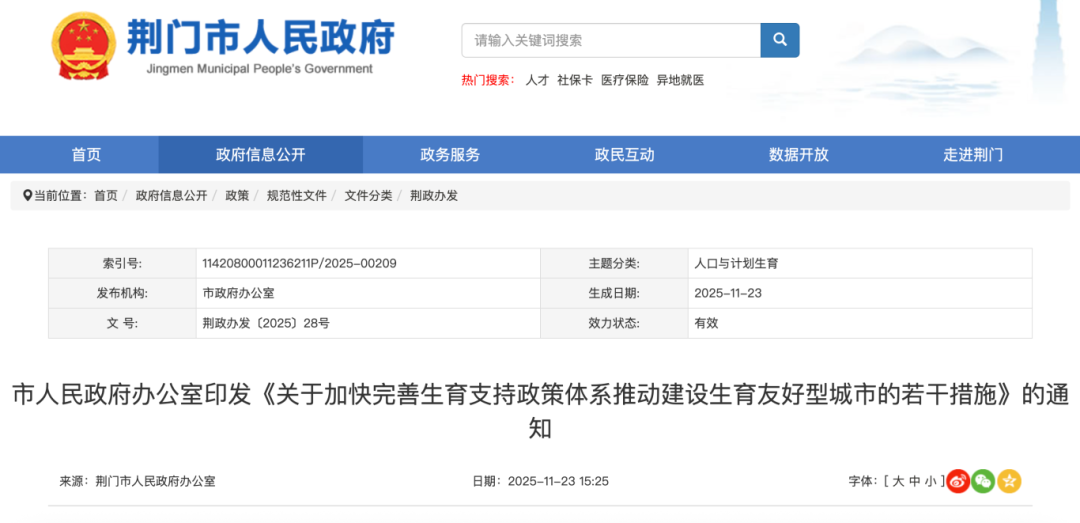Set font size to large (大)
Screen dimensions: 1080x523
[898, 481]
